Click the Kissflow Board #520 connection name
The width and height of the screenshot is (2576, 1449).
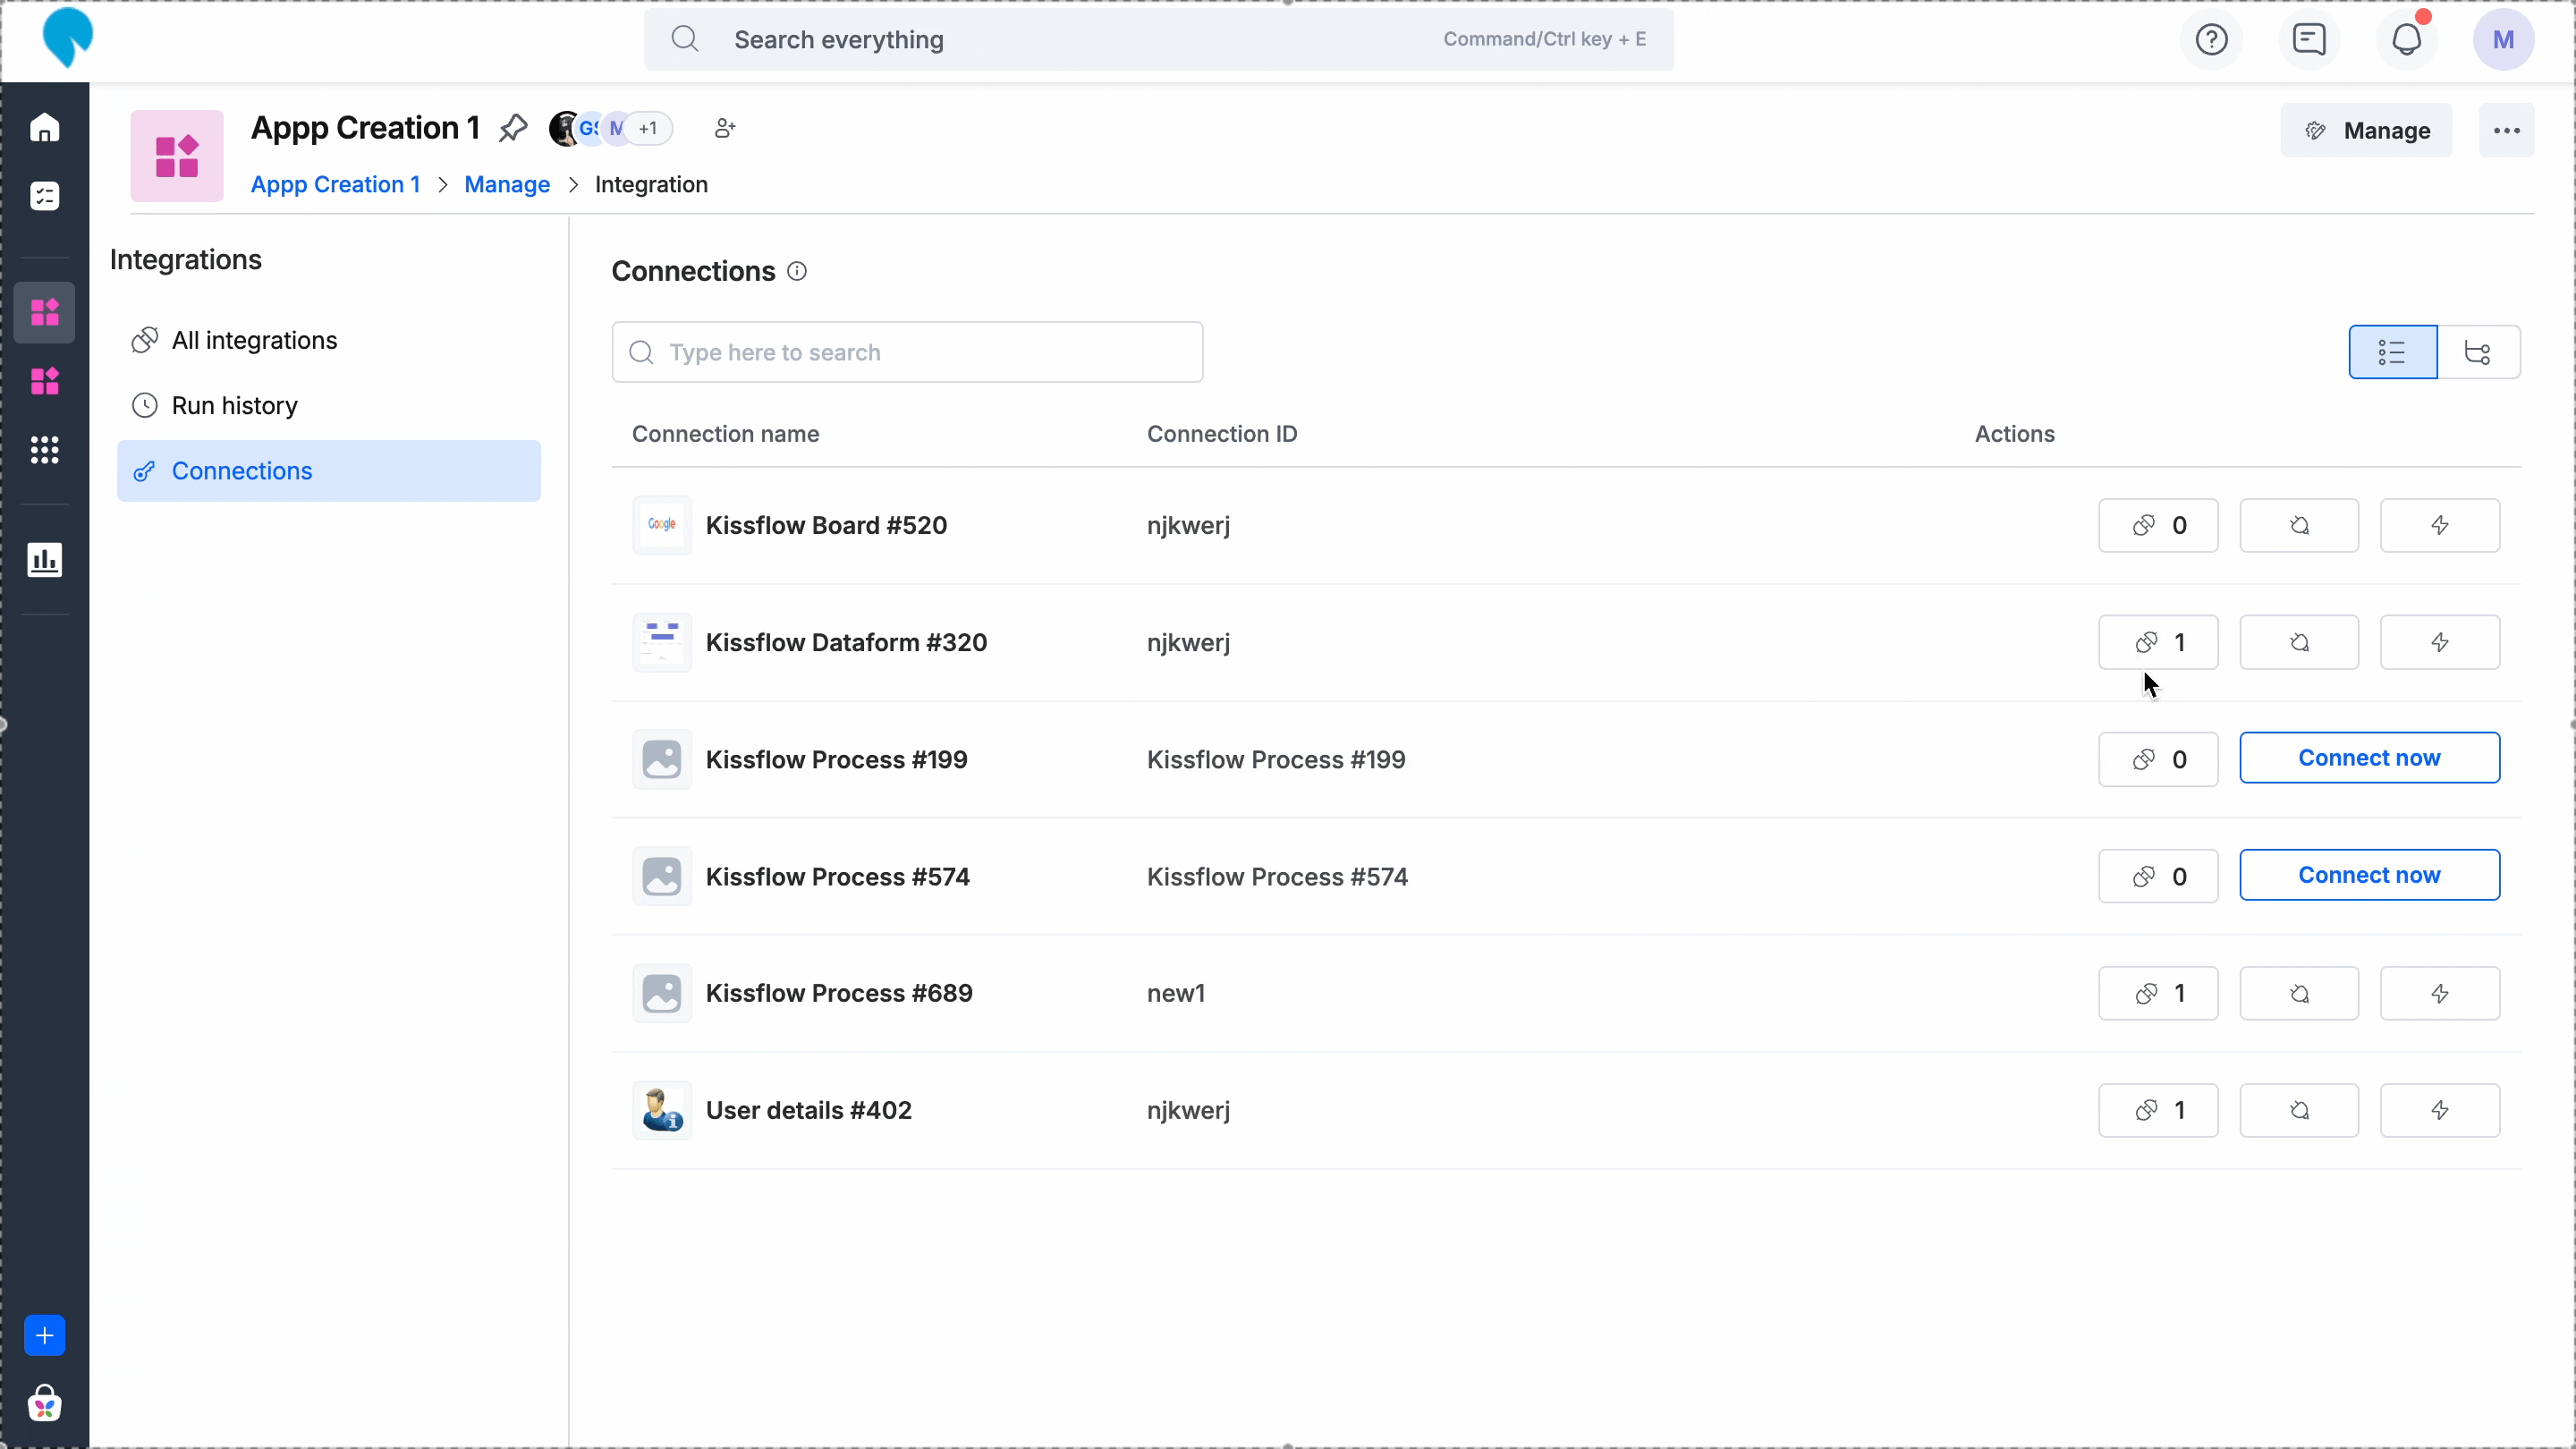826,525
